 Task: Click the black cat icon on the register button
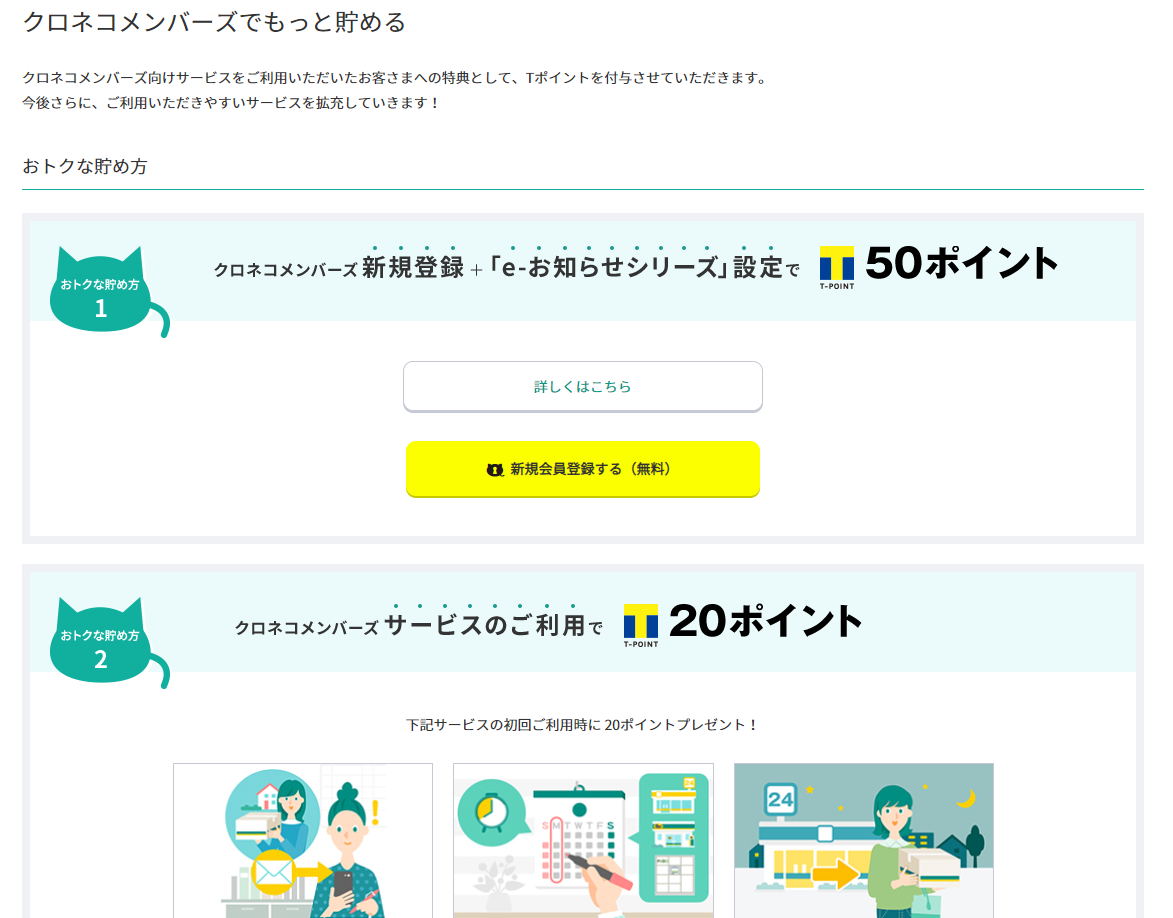(494, 470)
